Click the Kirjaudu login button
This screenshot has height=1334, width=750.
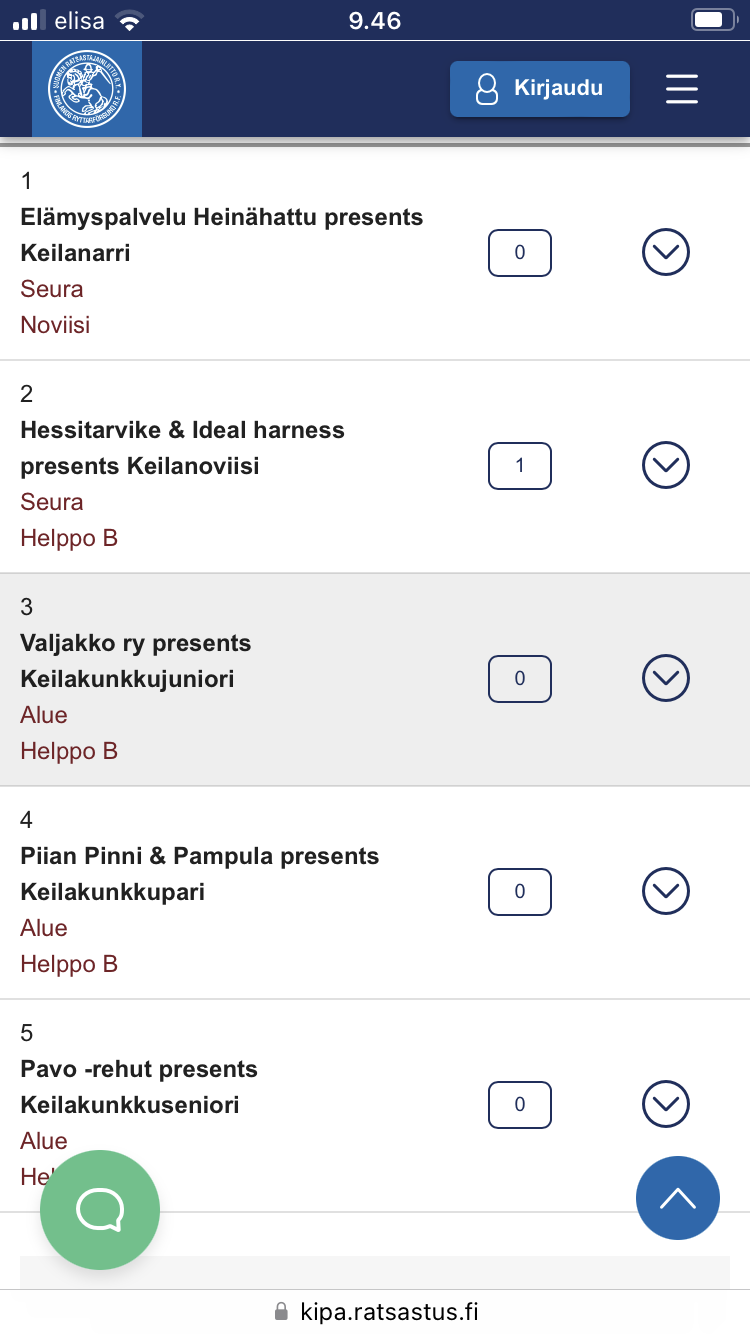(540, 89)
